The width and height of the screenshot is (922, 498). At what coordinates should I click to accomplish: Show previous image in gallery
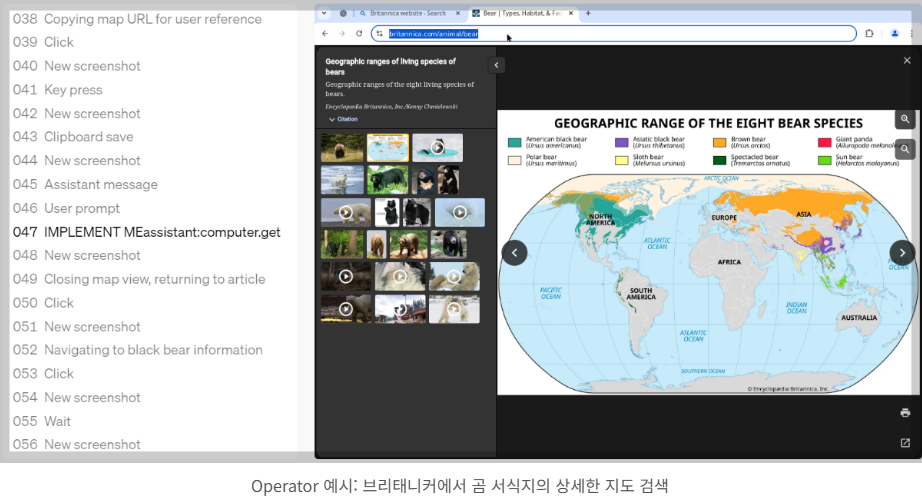515,253
